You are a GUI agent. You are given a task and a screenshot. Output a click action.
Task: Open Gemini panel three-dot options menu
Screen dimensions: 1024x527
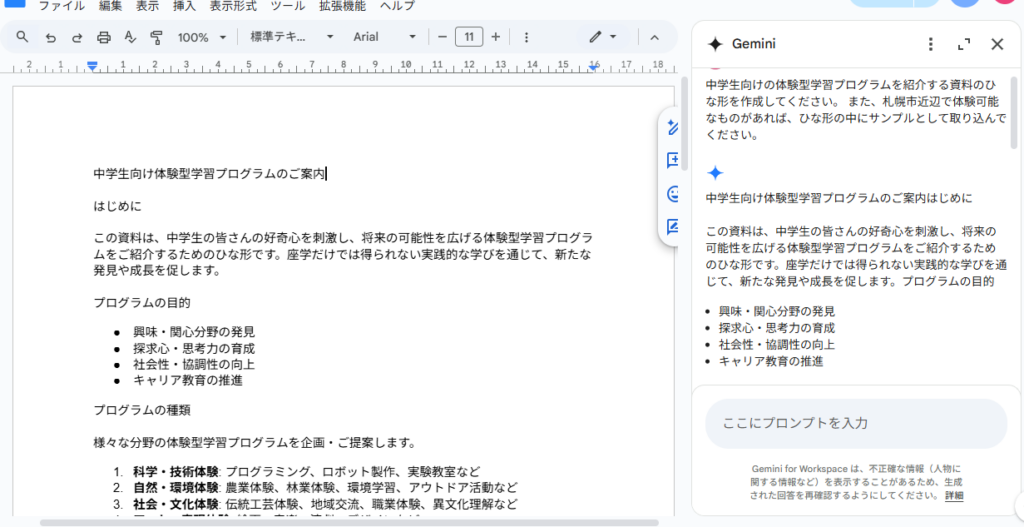pyautogui.click(x=931, y=44)
